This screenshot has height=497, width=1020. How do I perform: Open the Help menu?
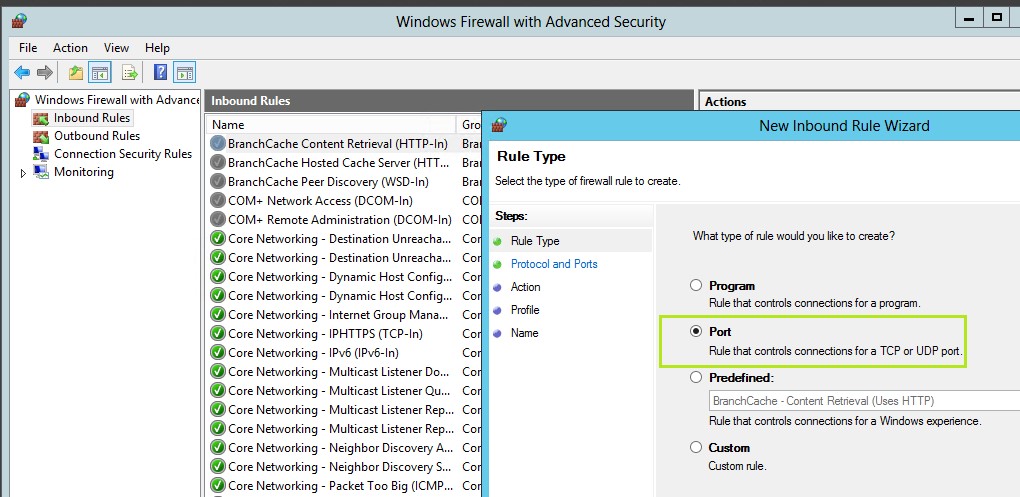tap(157, 47)
